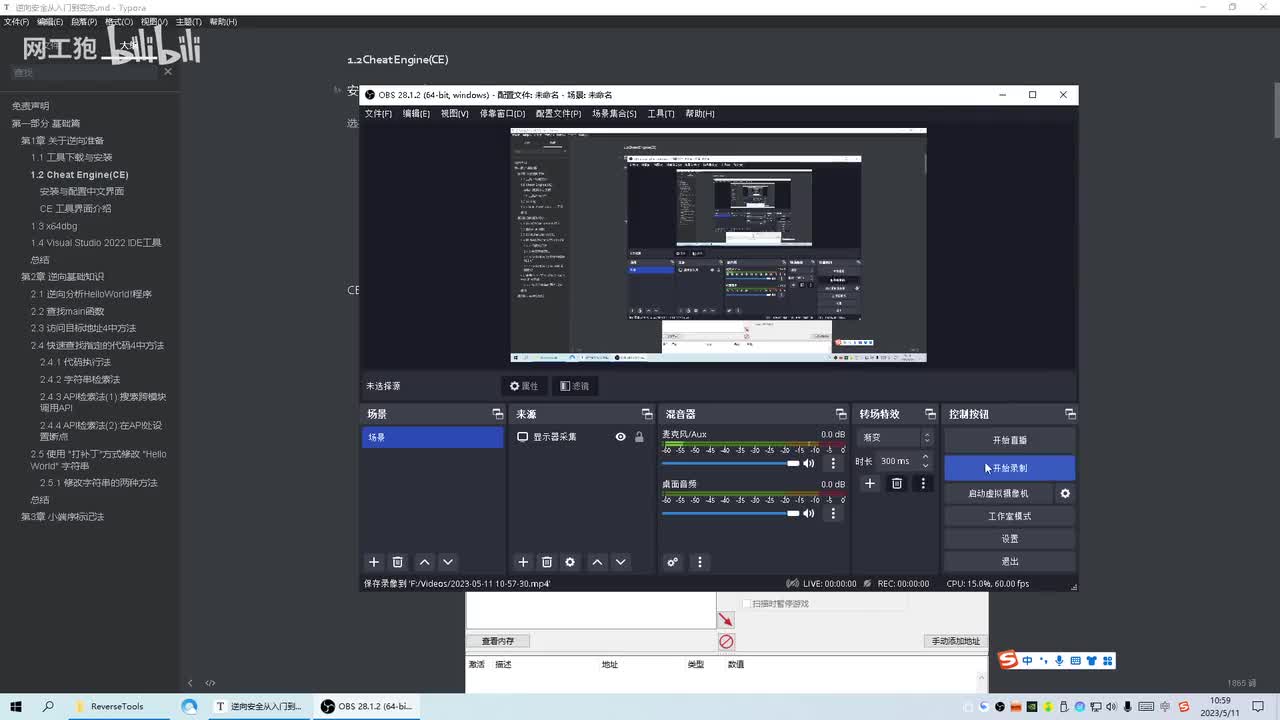Adjust the 麦克风/Aux volume slider

coord(730,463)
